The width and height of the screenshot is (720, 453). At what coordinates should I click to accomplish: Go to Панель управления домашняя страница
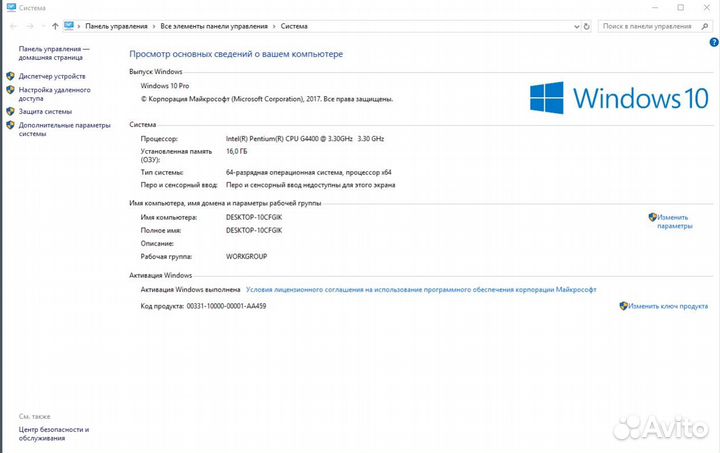click(x=53, y=53)
